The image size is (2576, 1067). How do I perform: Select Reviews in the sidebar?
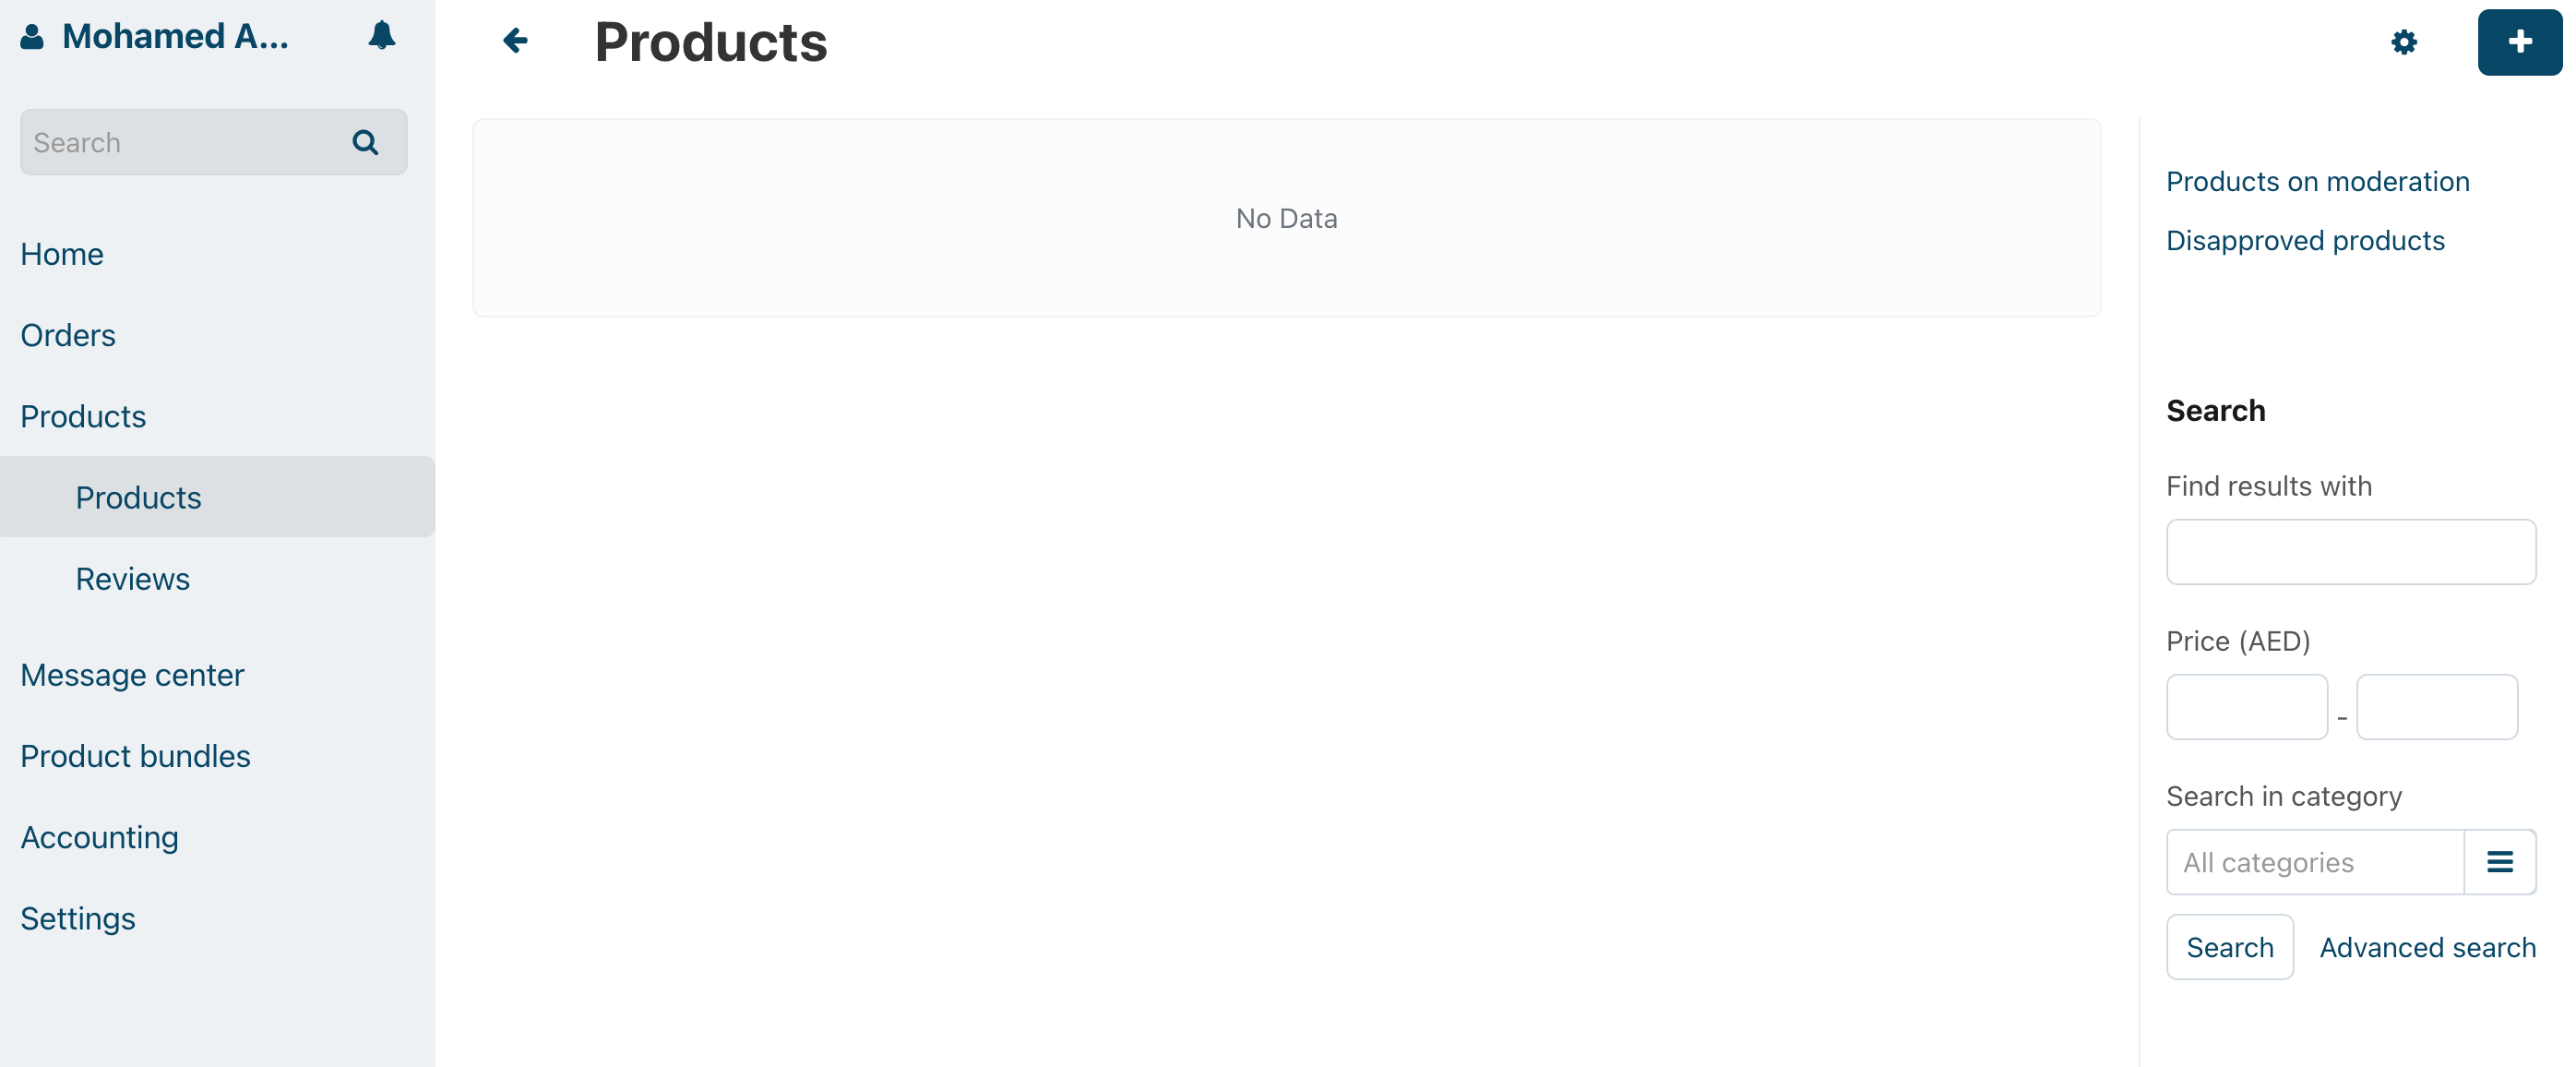point(132,578)
